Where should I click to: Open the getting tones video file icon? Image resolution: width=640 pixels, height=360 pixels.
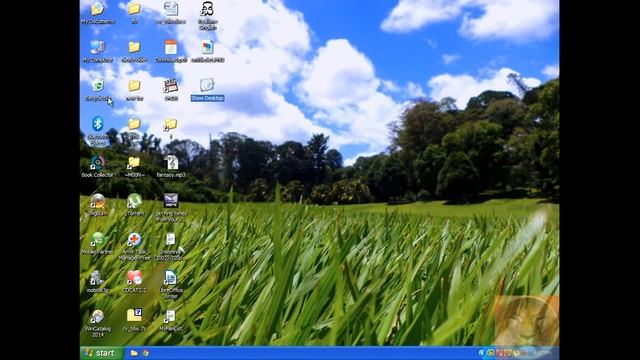coord(171,201)
